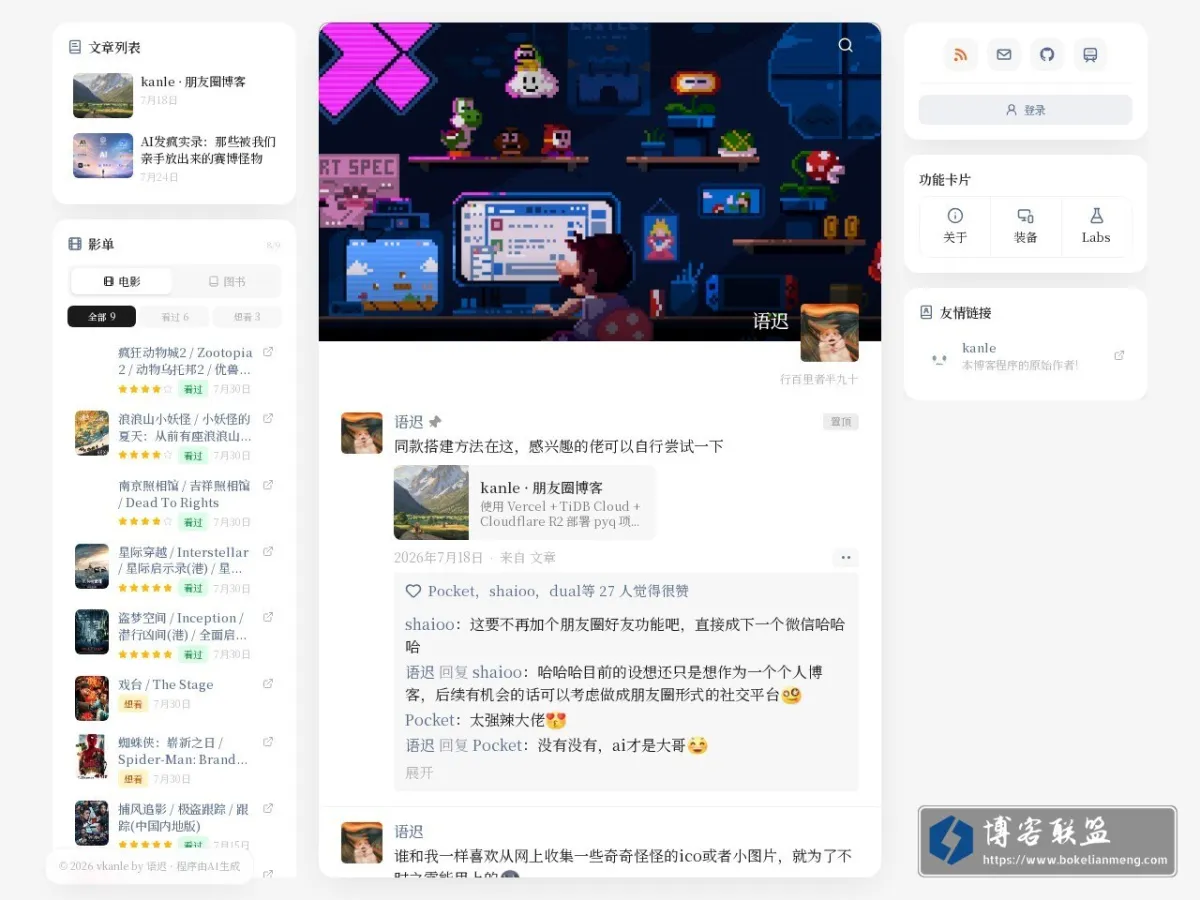Click the AI发疯实录 article thumbnail
This screenshot has width=1200, height=900.
(x=103, y=156)
